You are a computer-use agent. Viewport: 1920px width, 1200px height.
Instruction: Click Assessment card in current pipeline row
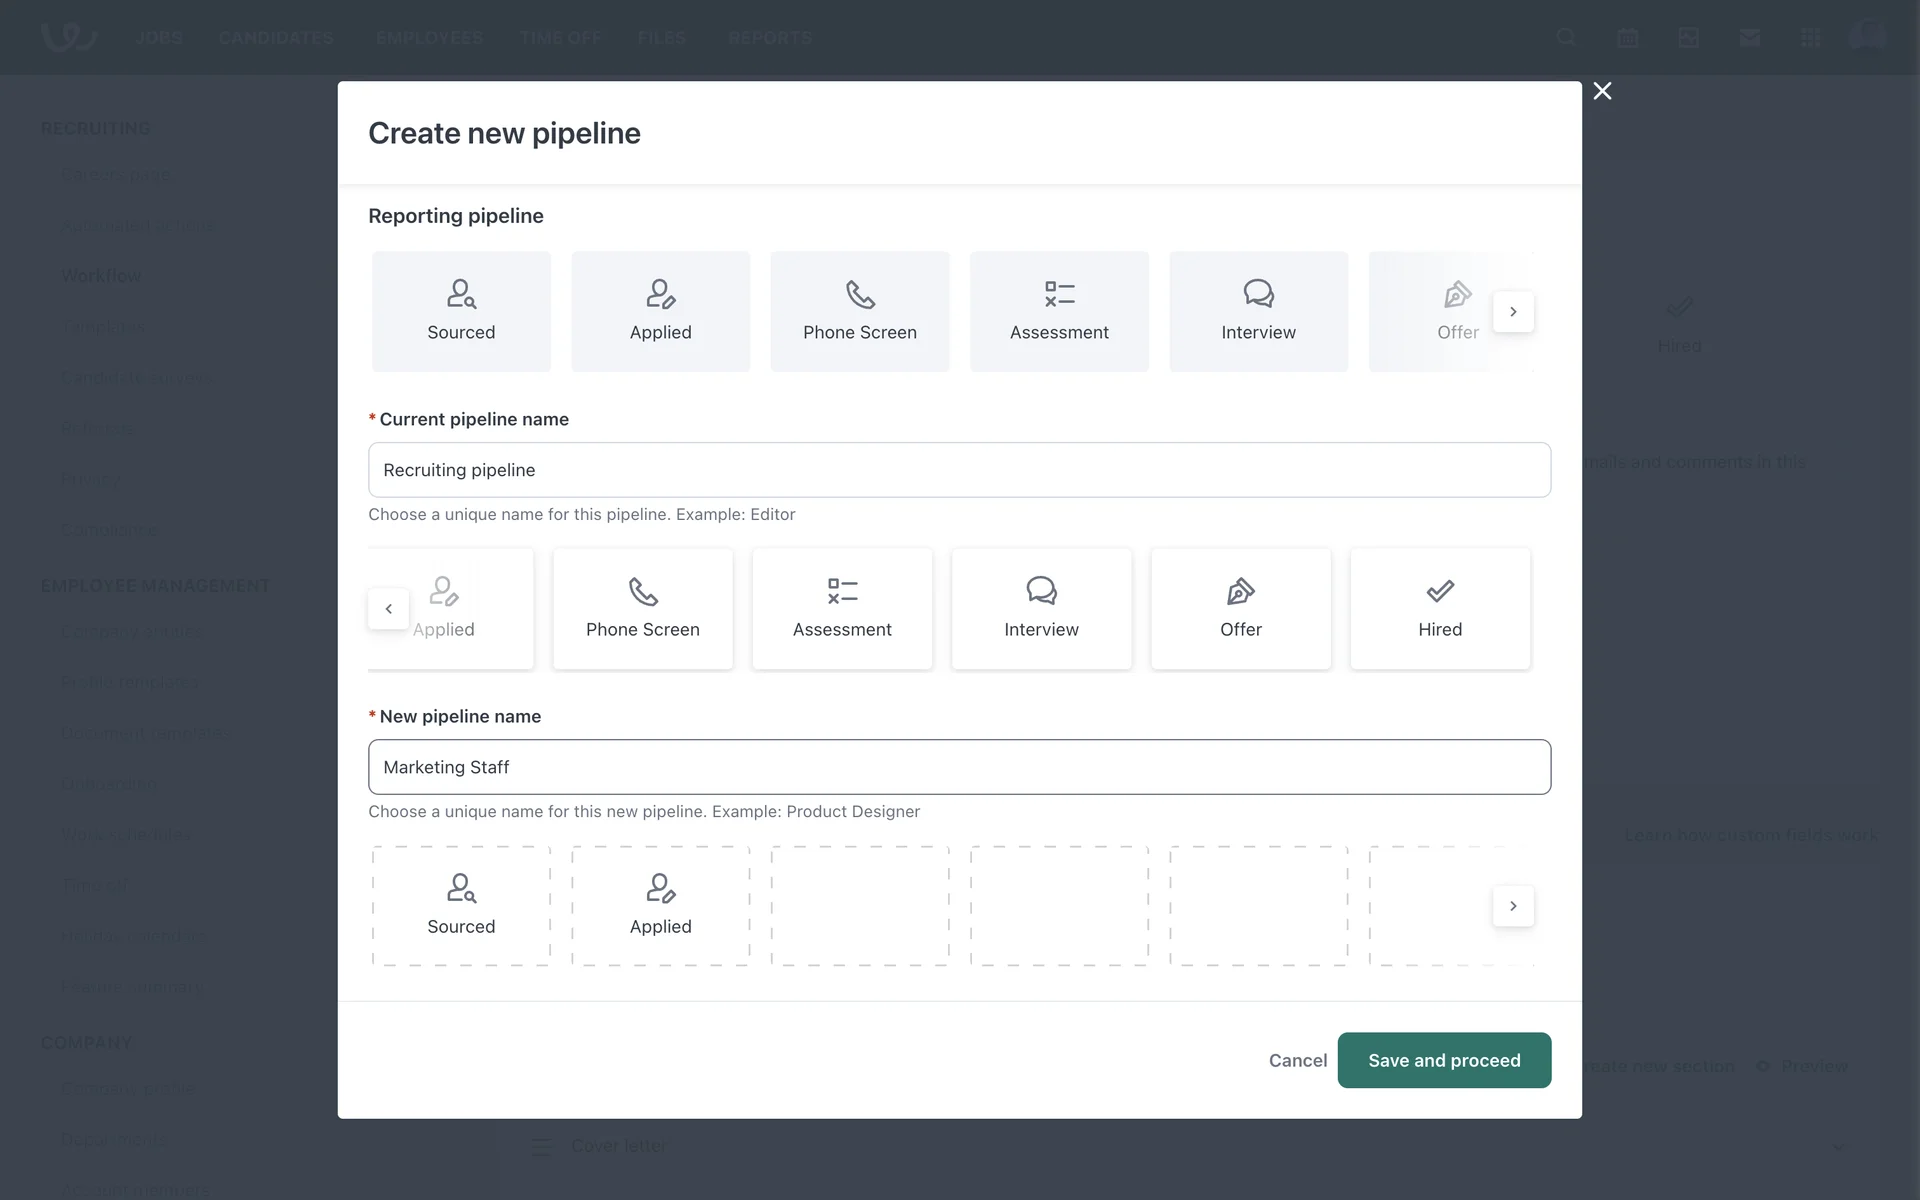[x=842, y=608]
